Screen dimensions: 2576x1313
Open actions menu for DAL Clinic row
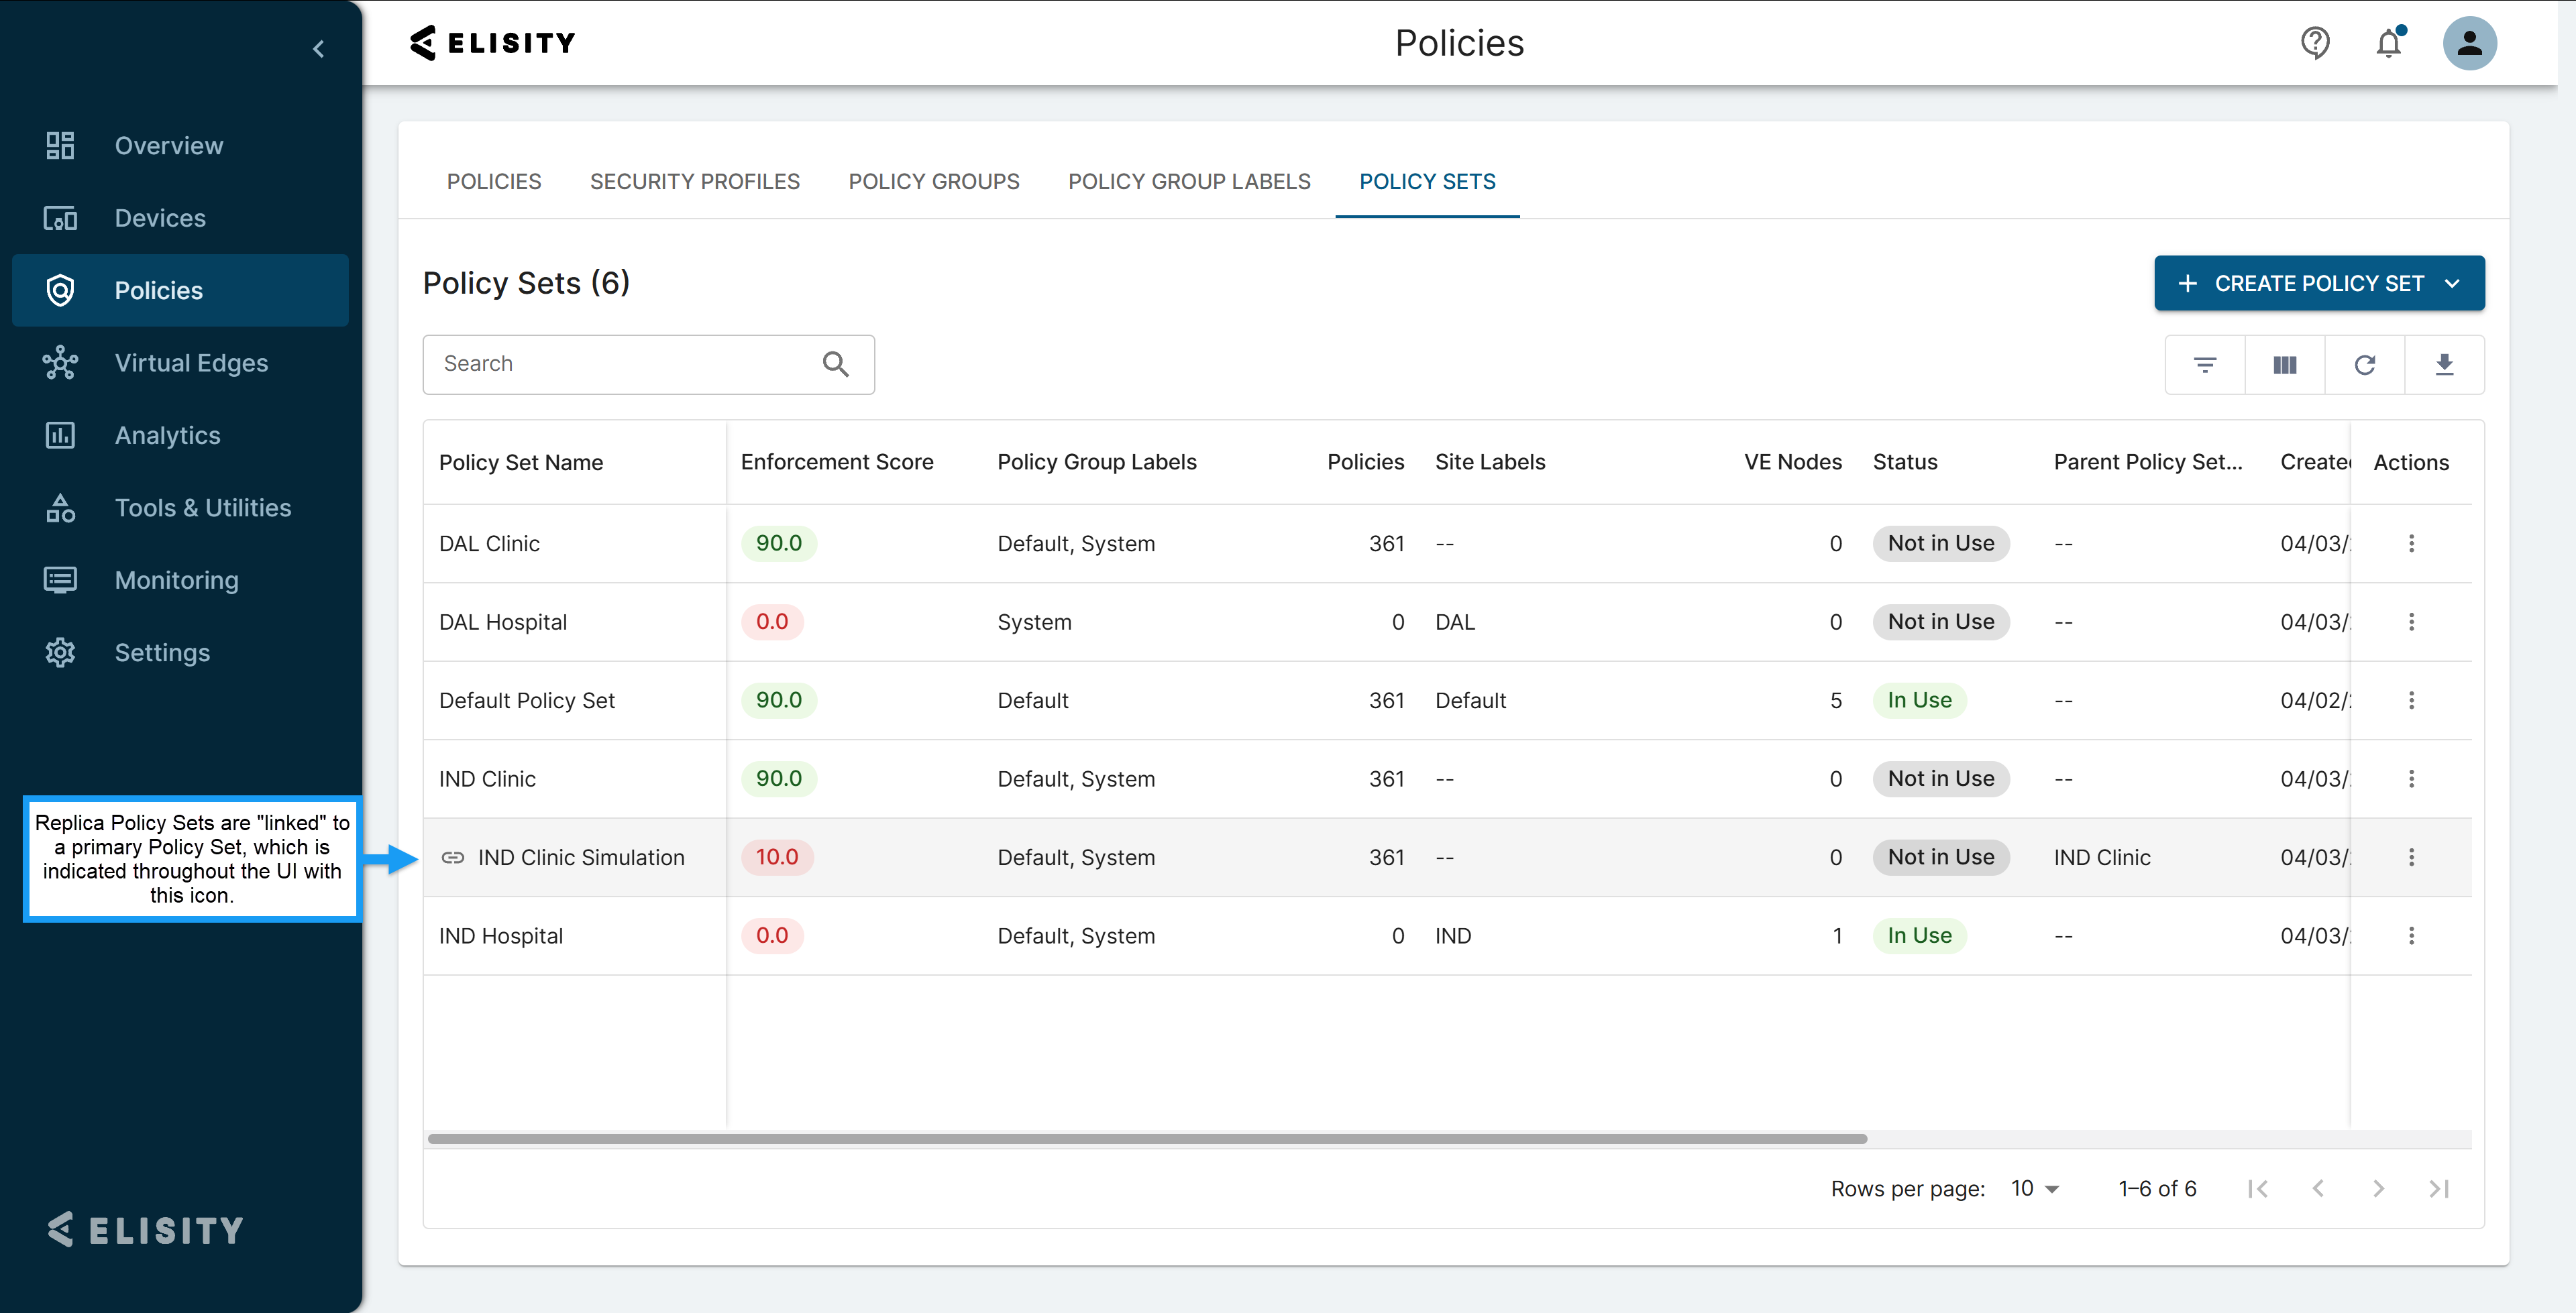point(2411,544)
